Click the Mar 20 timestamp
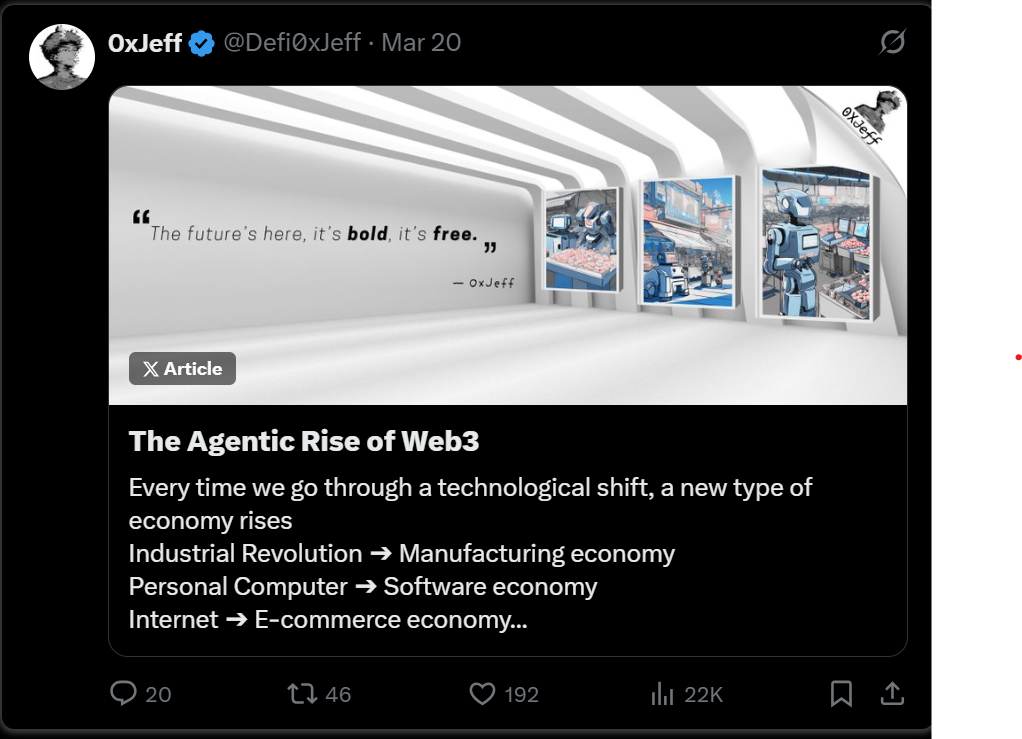The image size is (1022, 739). click(421, 43)
